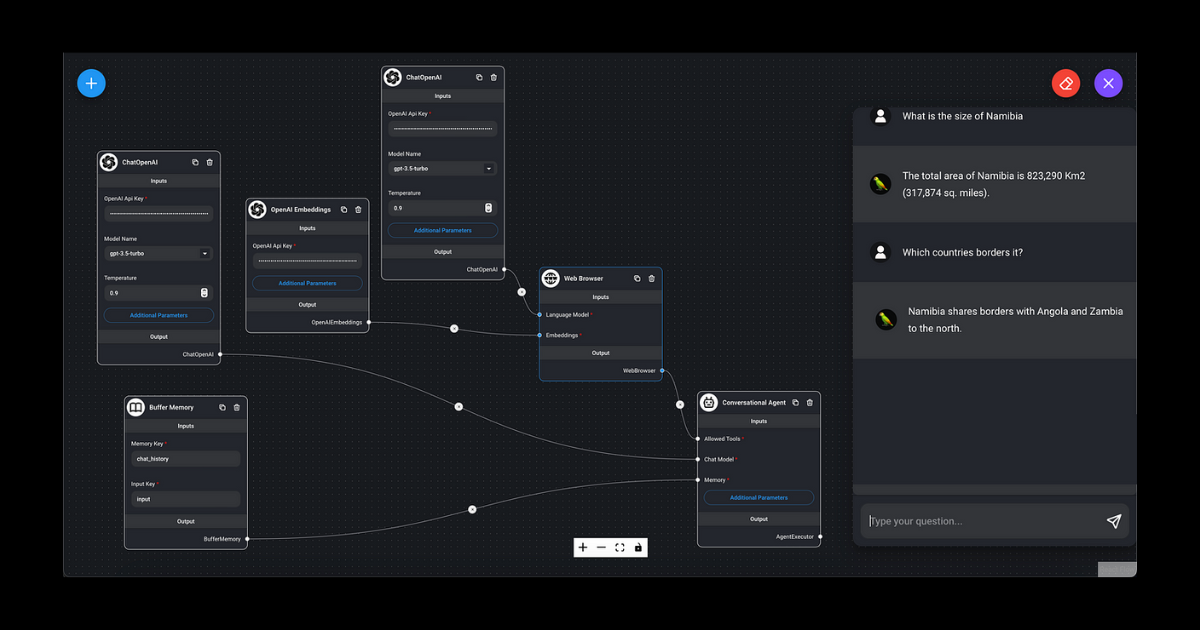The image size is (1200, 630).
Task: Toggle the canvas lock control
Action: point(638,547)
